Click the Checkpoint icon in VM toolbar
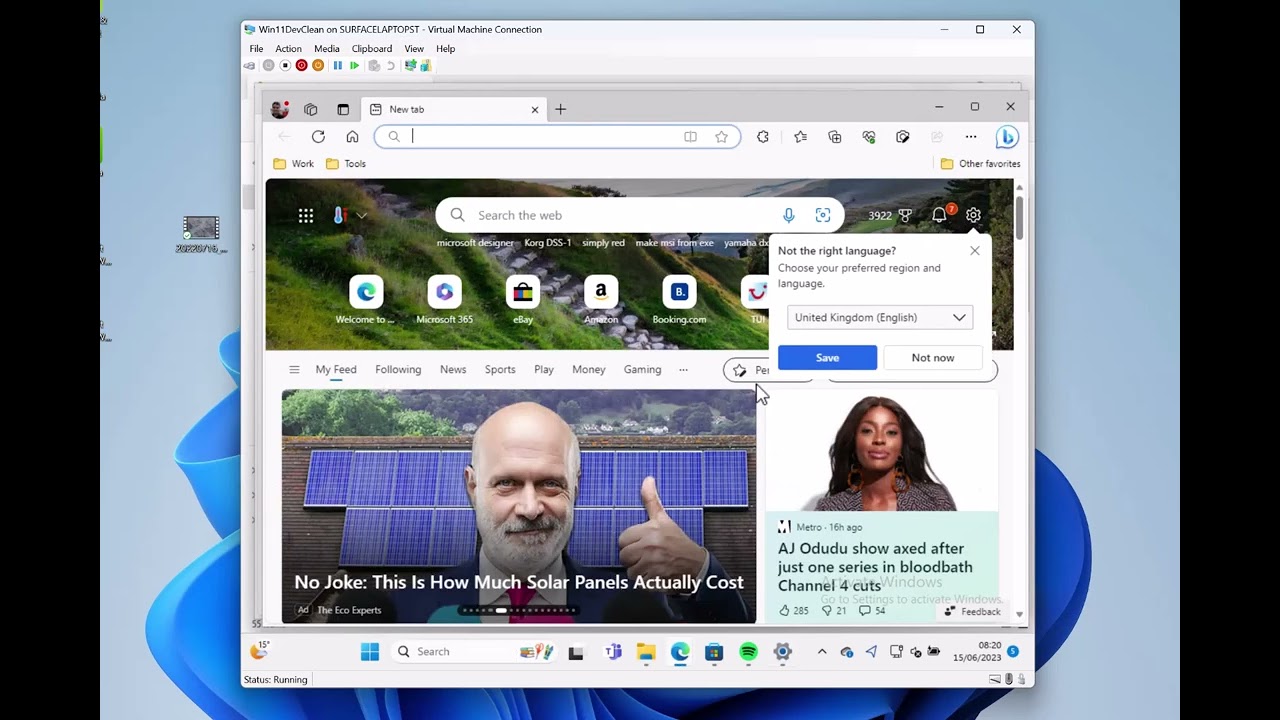 pos(374,65)
